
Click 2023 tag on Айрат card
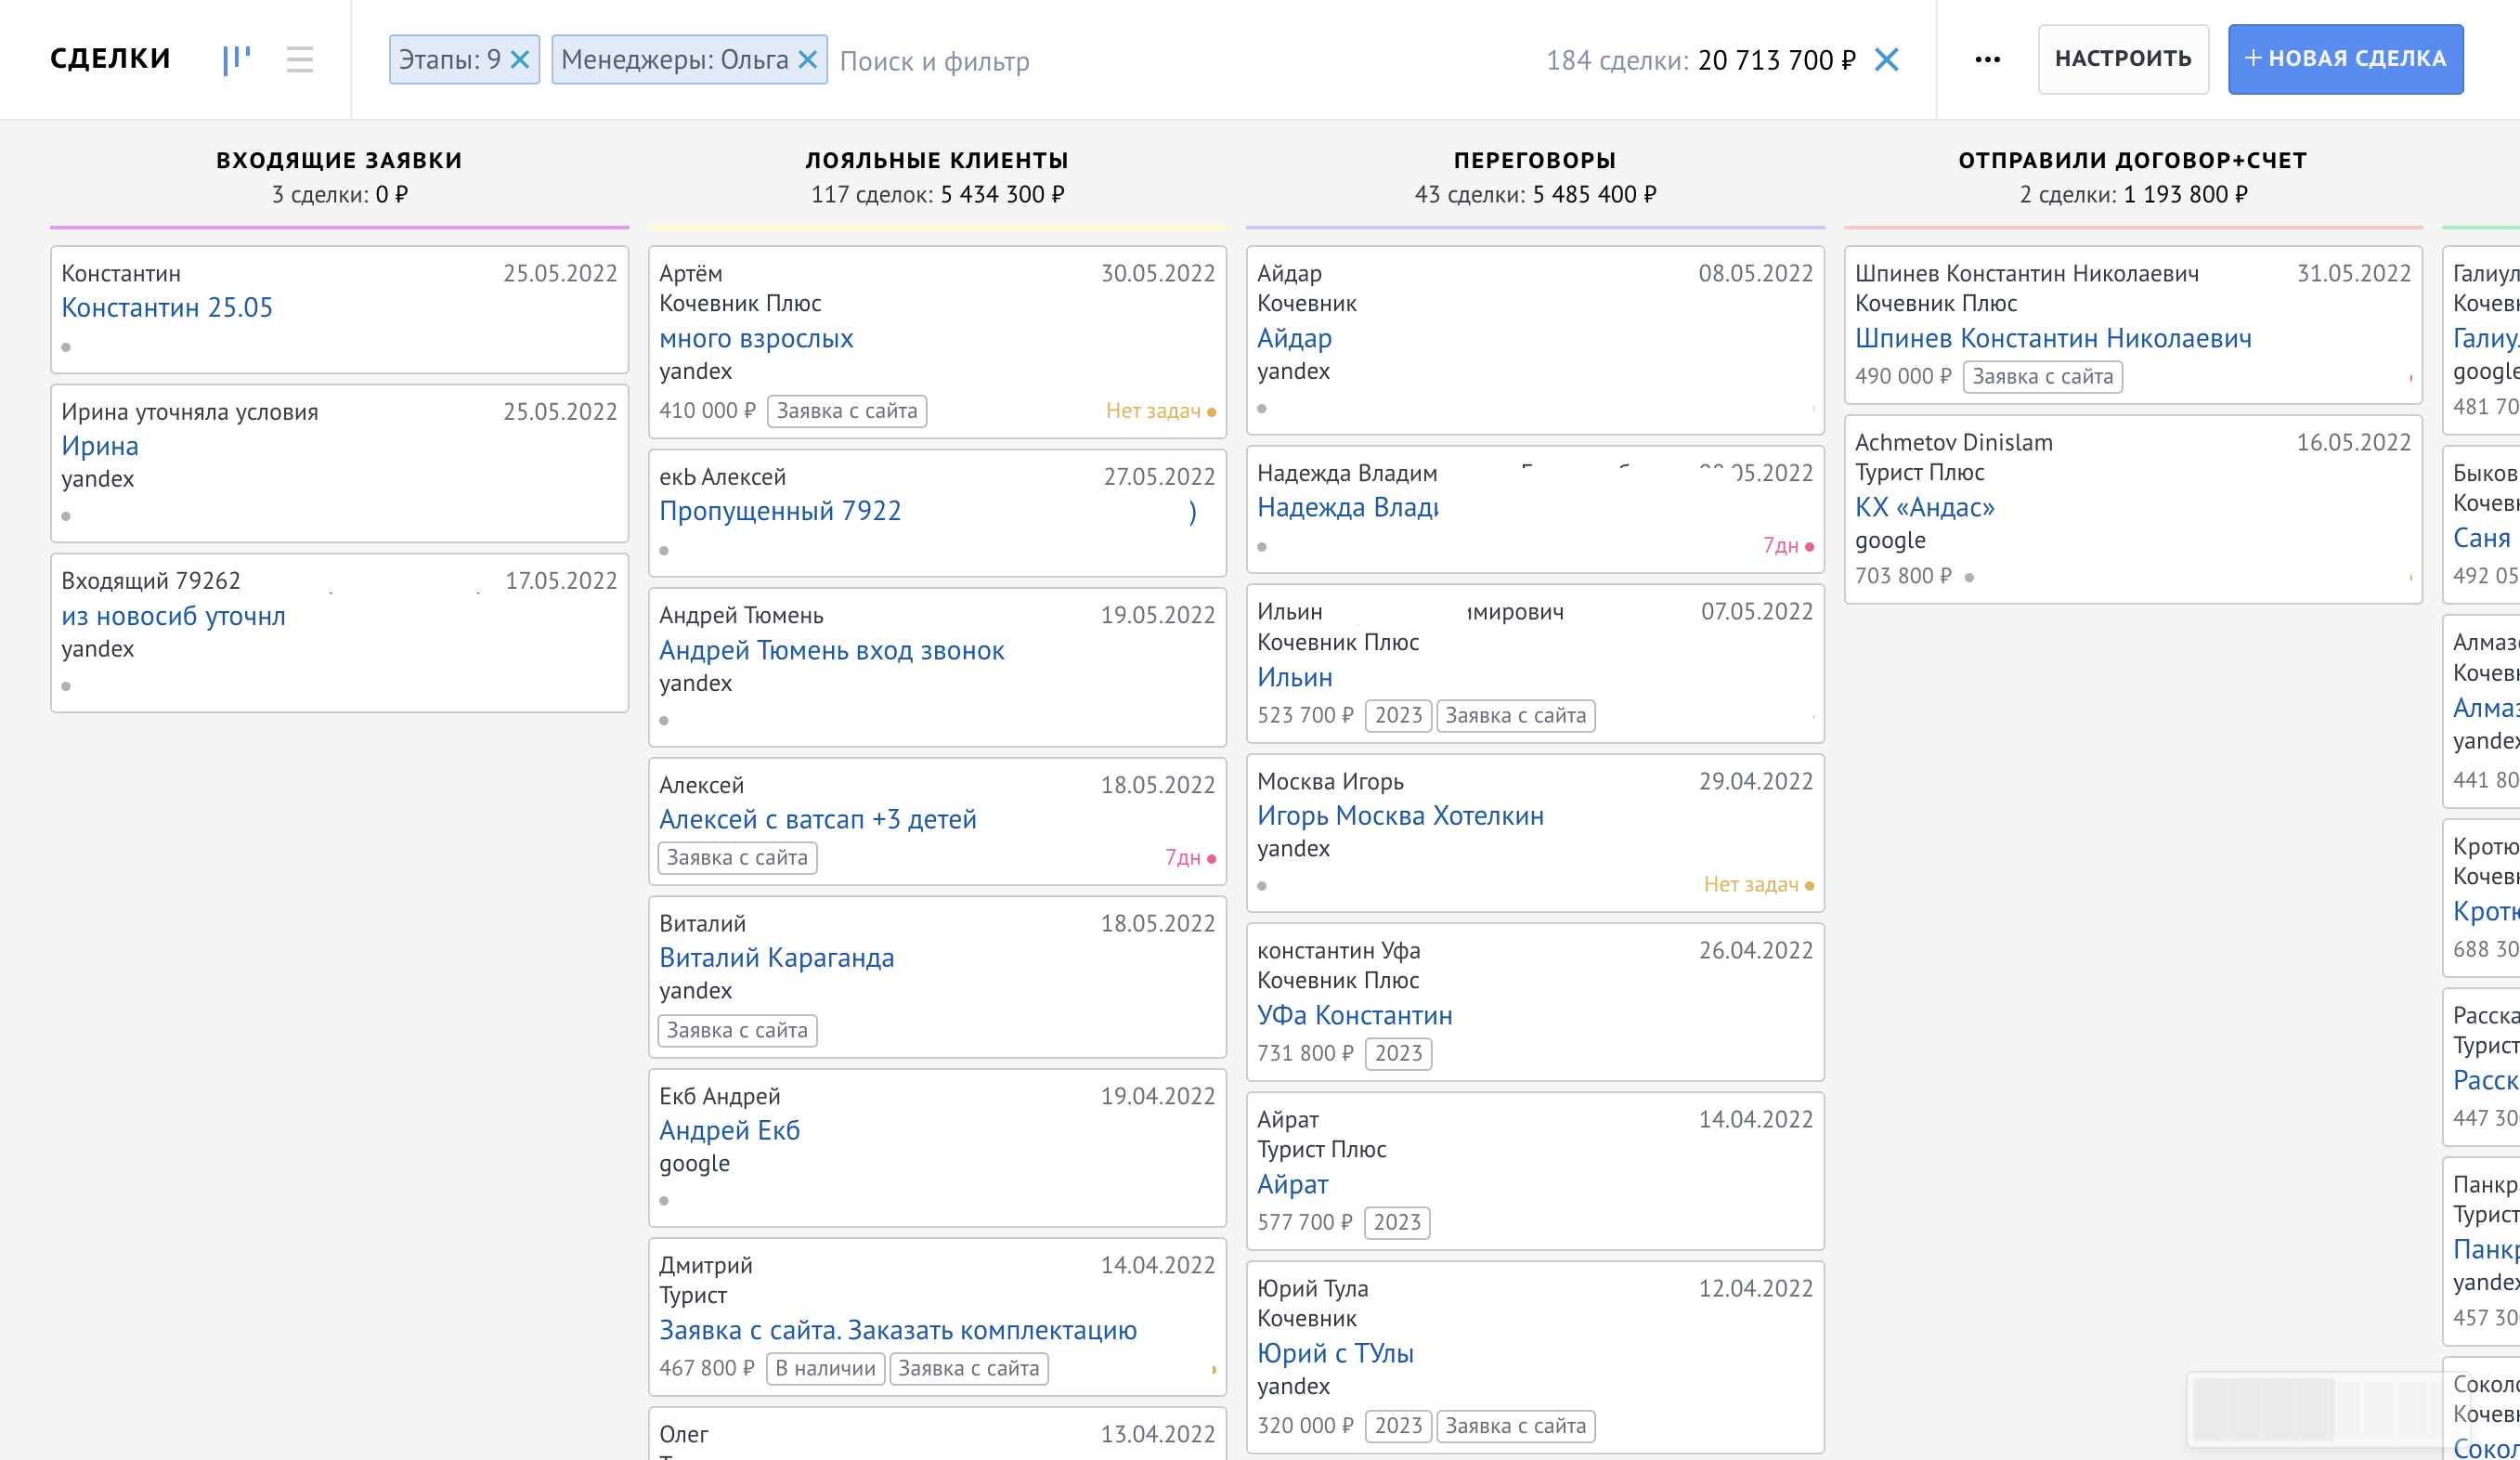[x=1397, y=1223]
